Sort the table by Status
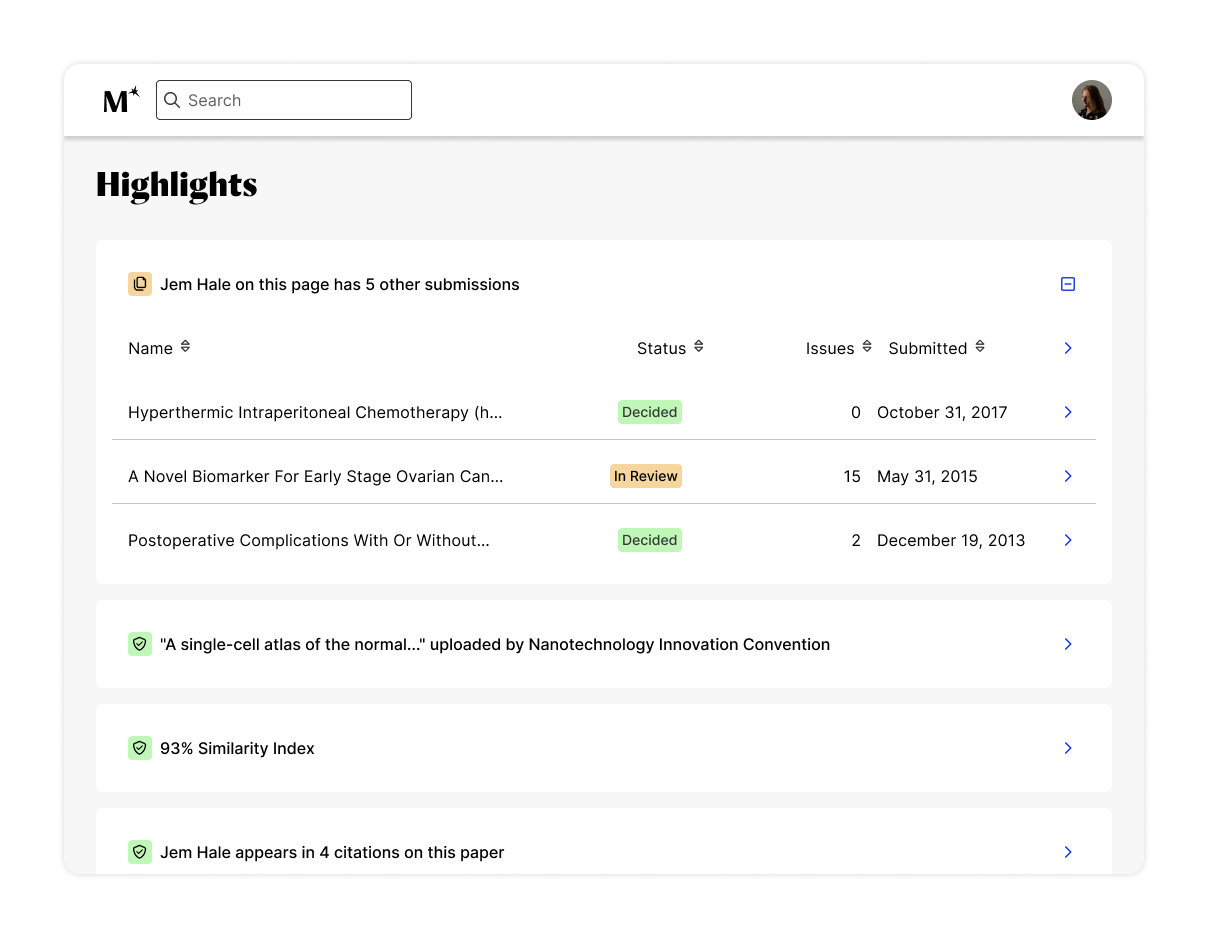The image size is (1208, 938). [699, 347]
